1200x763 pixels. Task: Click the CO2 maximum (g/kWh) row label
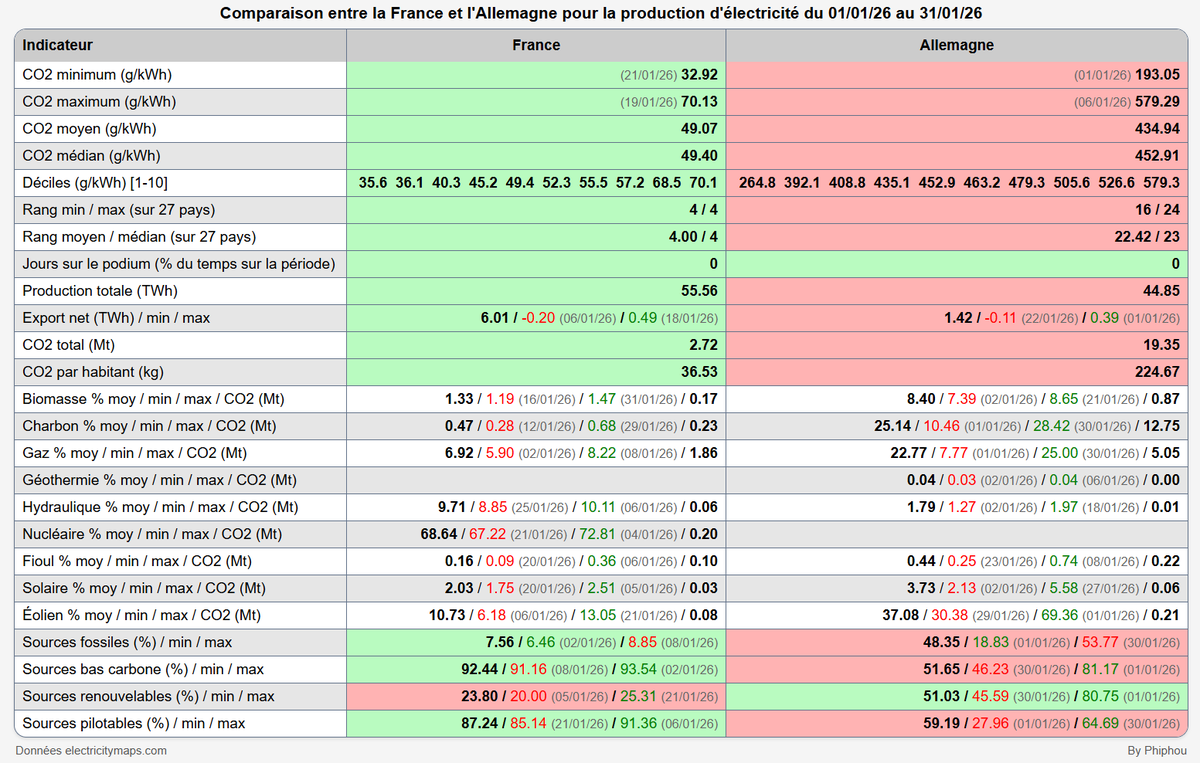click(x=100, y=101)
